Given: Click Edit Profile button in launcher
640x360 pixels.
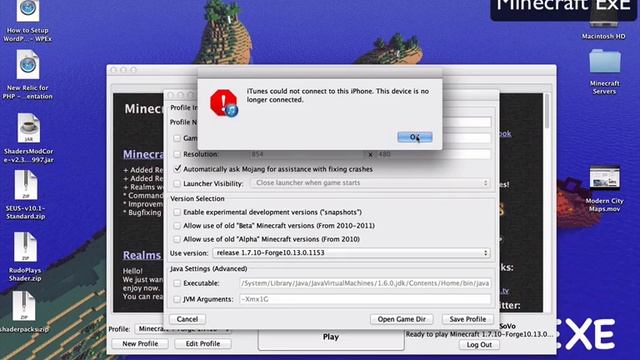Looking at the screenshot, I should point(203,344).
